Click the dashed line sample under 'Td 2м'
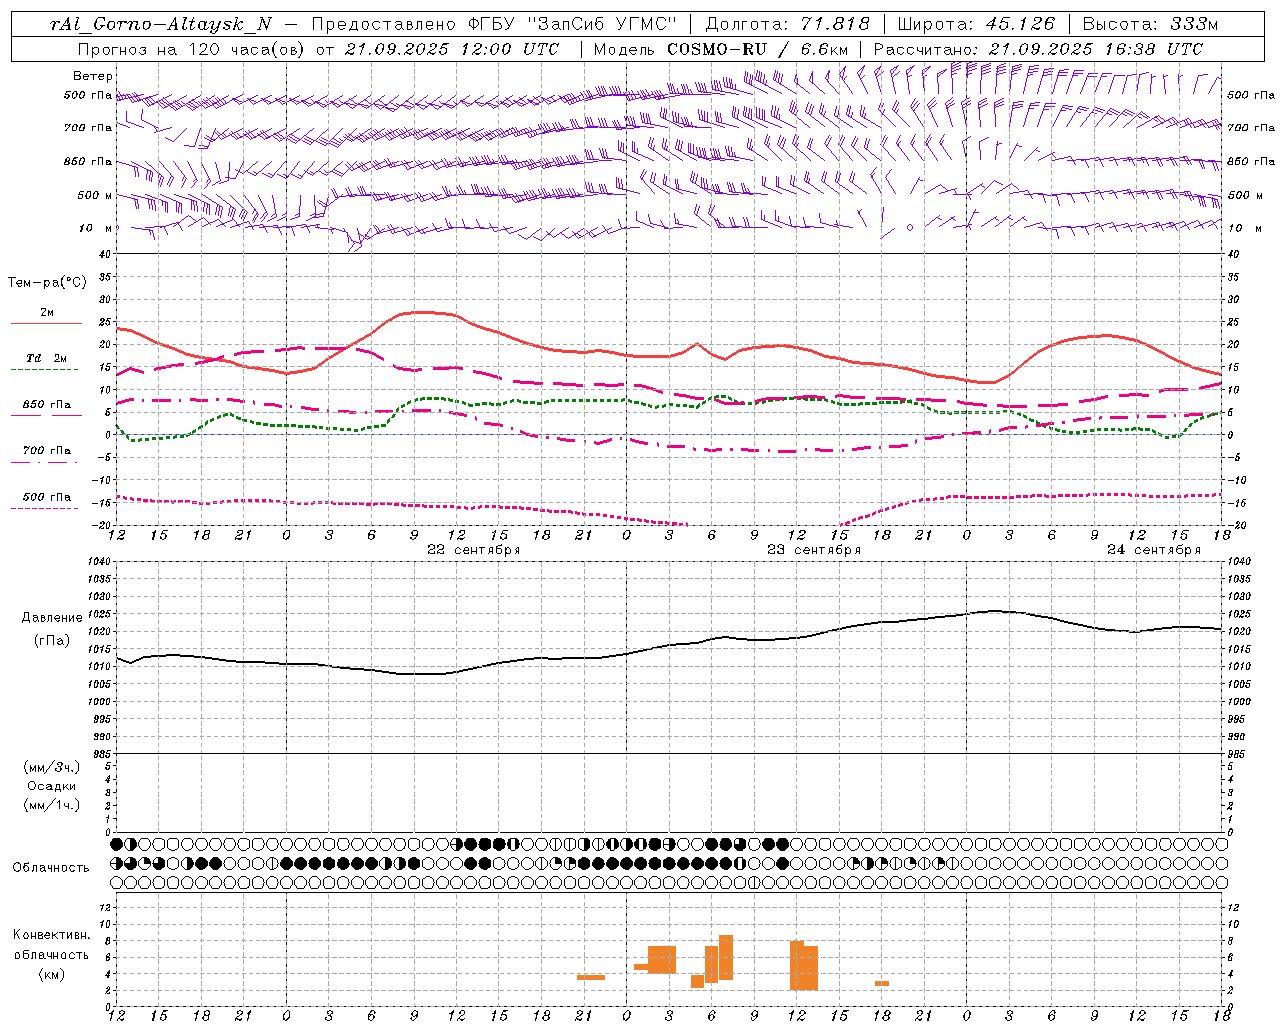1280x1024 pixels. click(x=44, y=370)
